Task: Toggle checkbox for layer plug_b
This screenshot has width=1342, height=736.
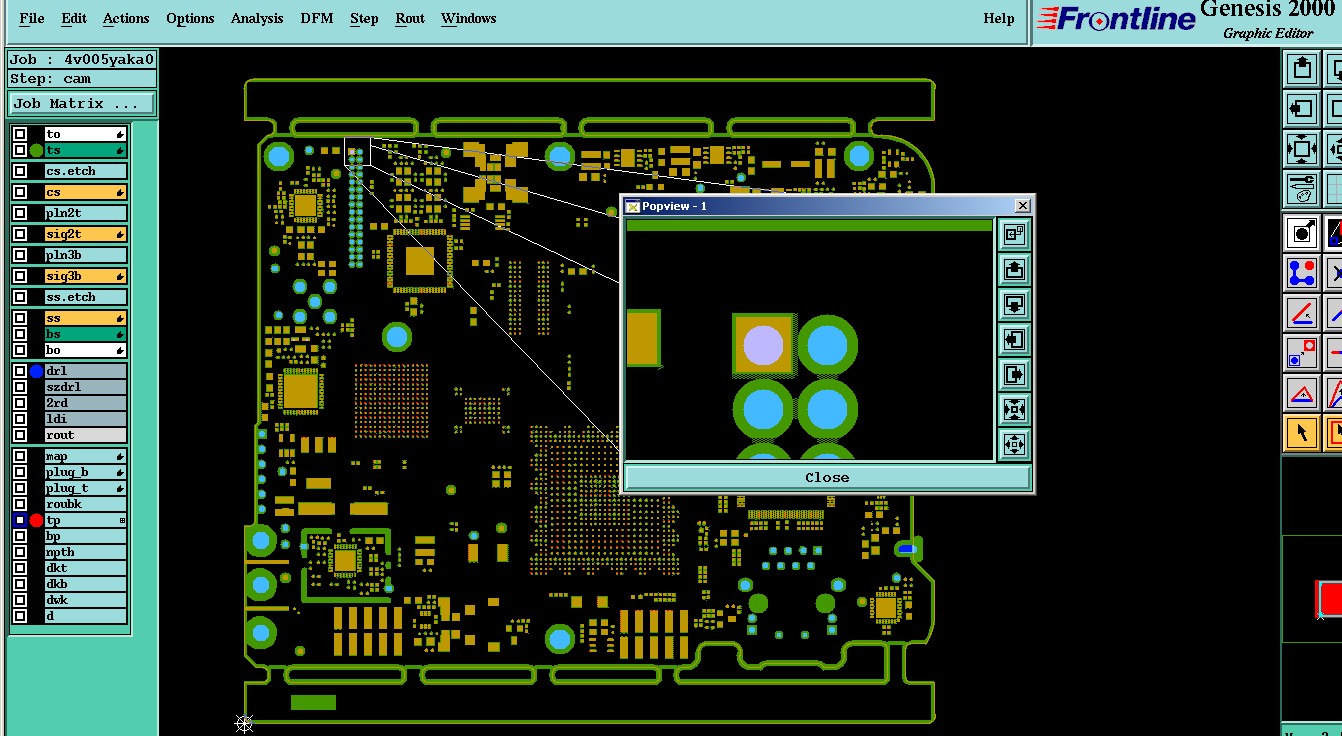Action: (20, 472)
